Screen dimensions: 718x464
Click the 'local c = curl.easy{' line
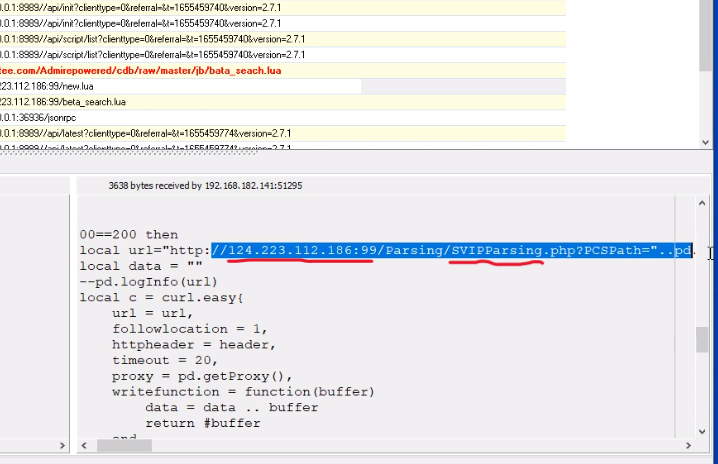[161, 297]
